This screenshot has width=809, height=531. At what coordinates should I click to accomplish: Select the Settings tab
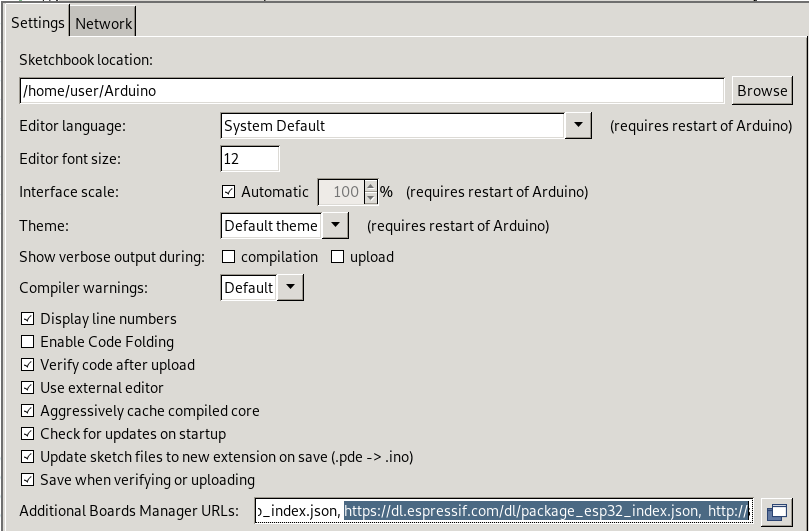pos(38,23)
